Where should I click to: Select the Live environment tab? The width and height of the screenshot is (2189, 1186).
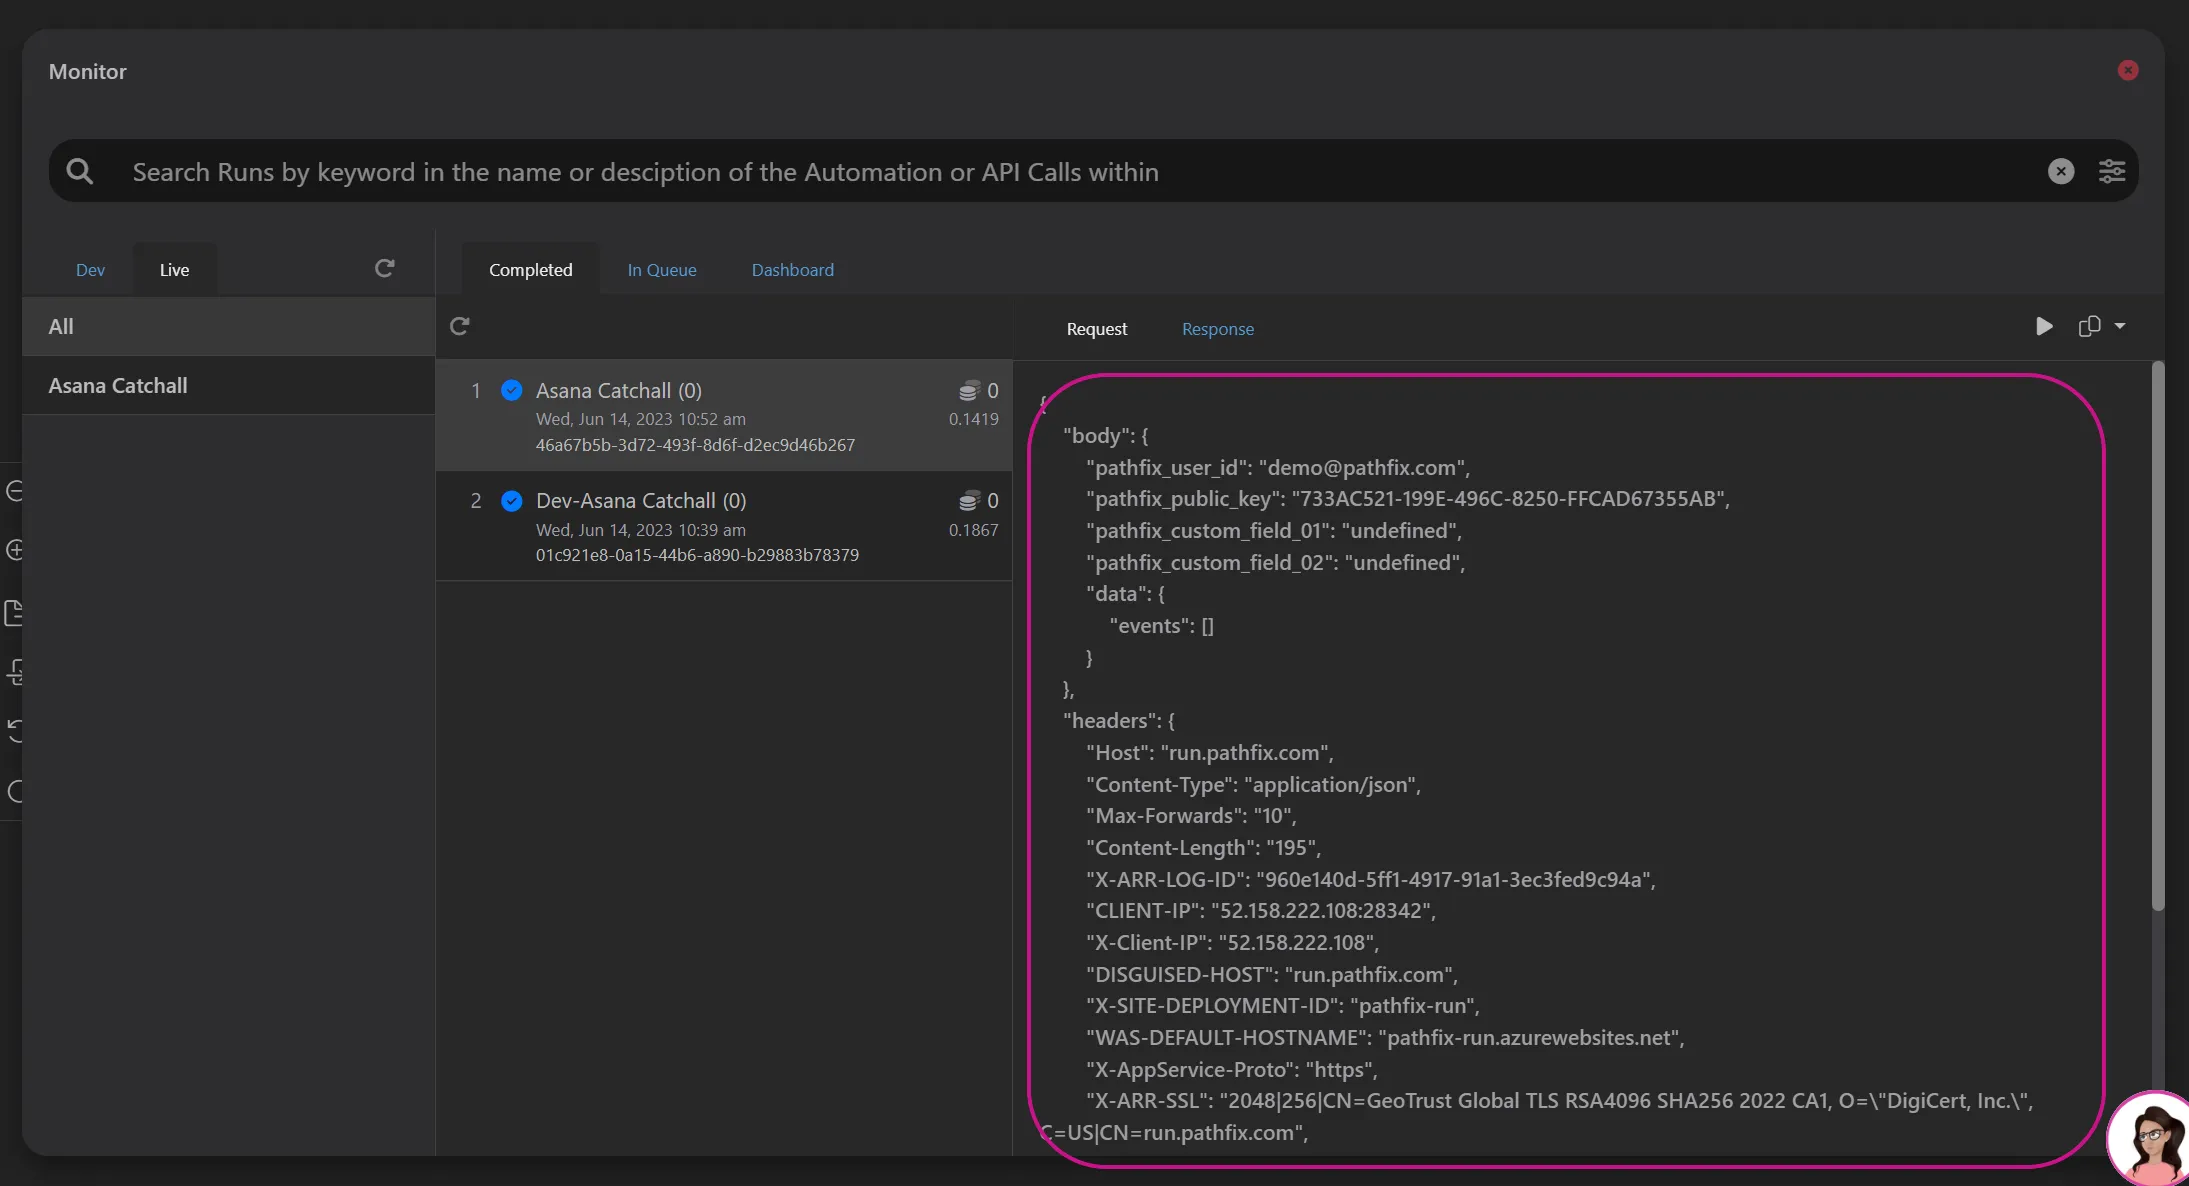[x=174, y=270]
